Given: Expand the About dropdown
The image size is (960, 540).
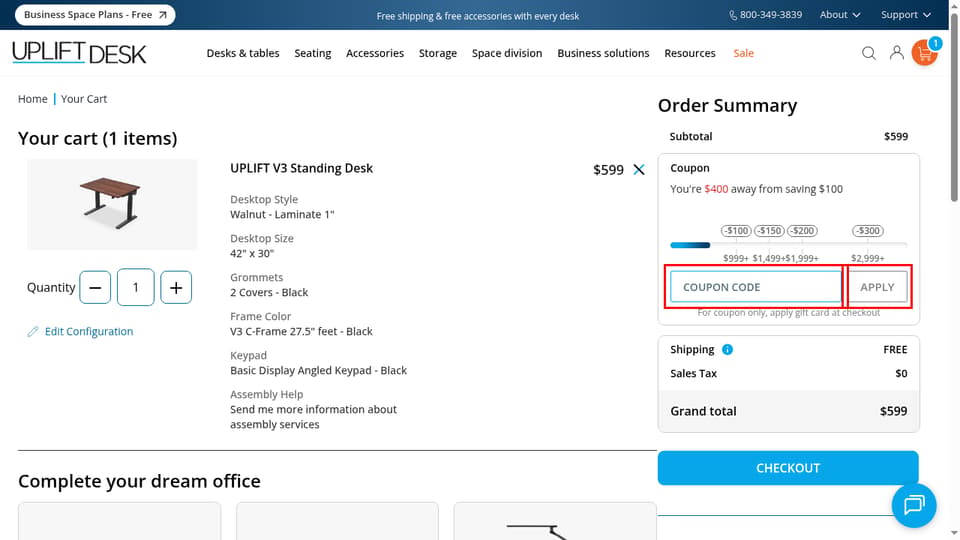Looking at the screenshot, I should pos(840,15).
